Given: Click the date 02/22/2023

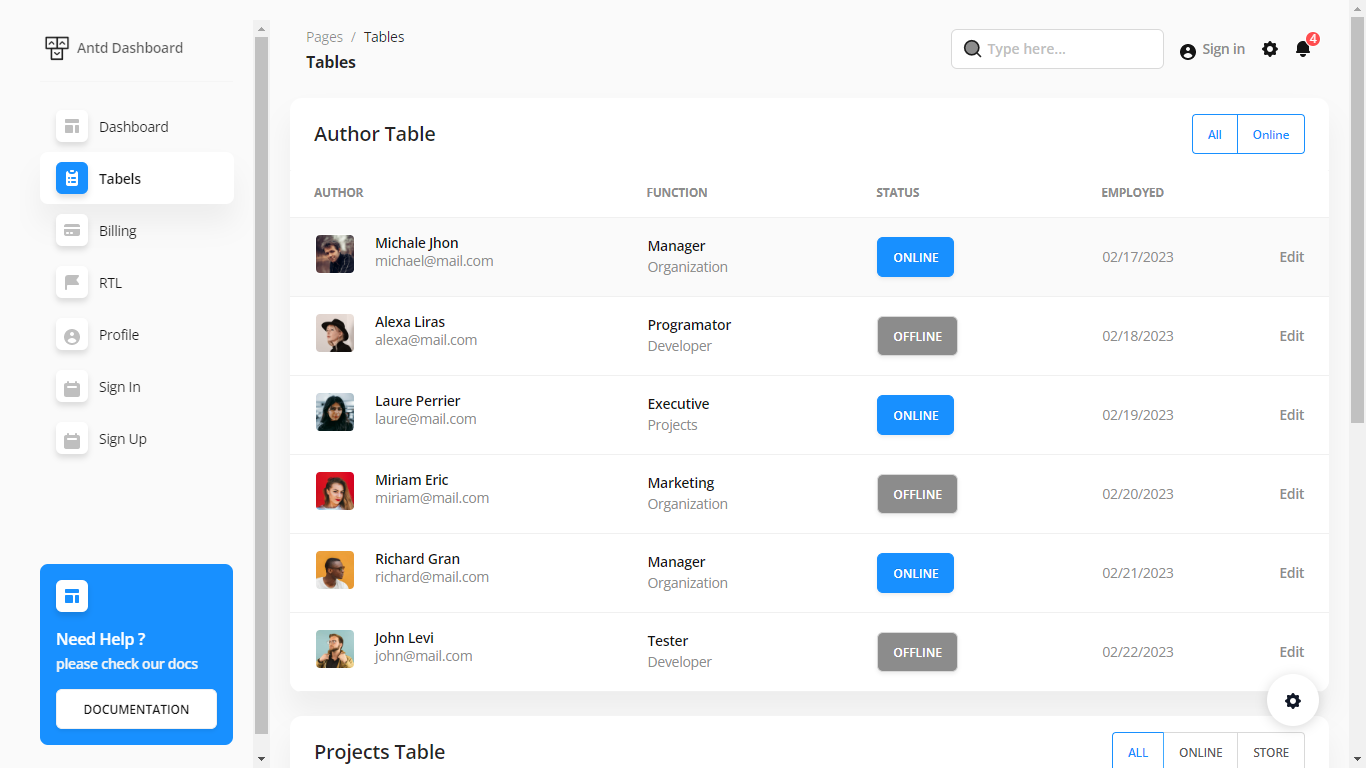Looking at the screenshot, I should click(x=1138, y=652).
